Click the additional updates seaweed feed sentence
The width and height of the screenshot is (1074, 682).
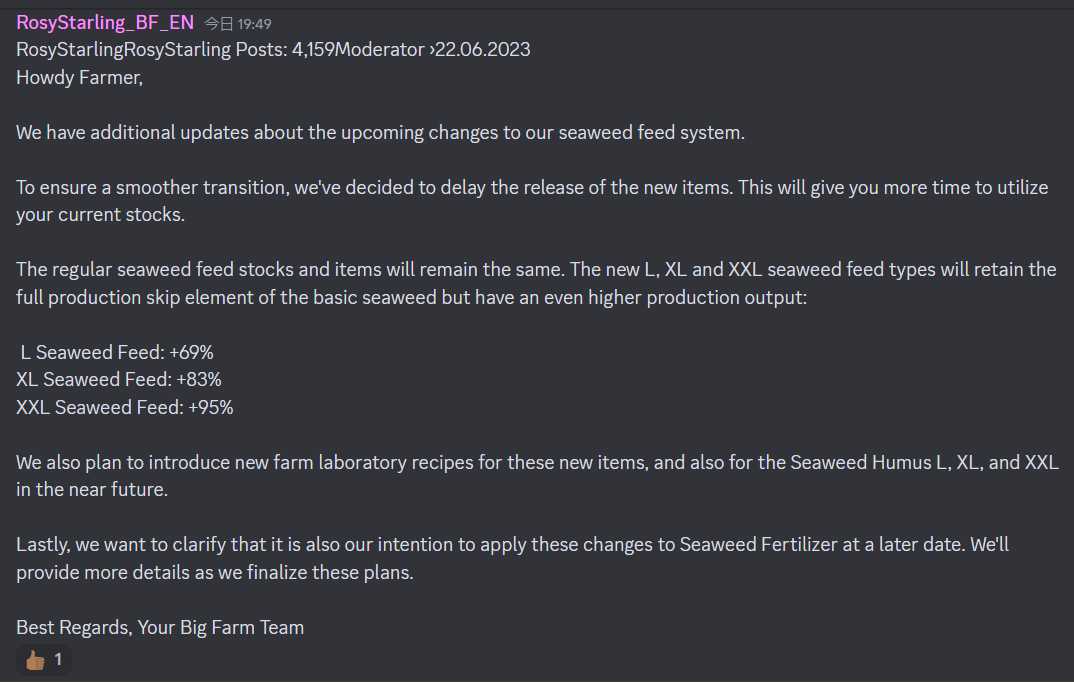coord(380,132)
